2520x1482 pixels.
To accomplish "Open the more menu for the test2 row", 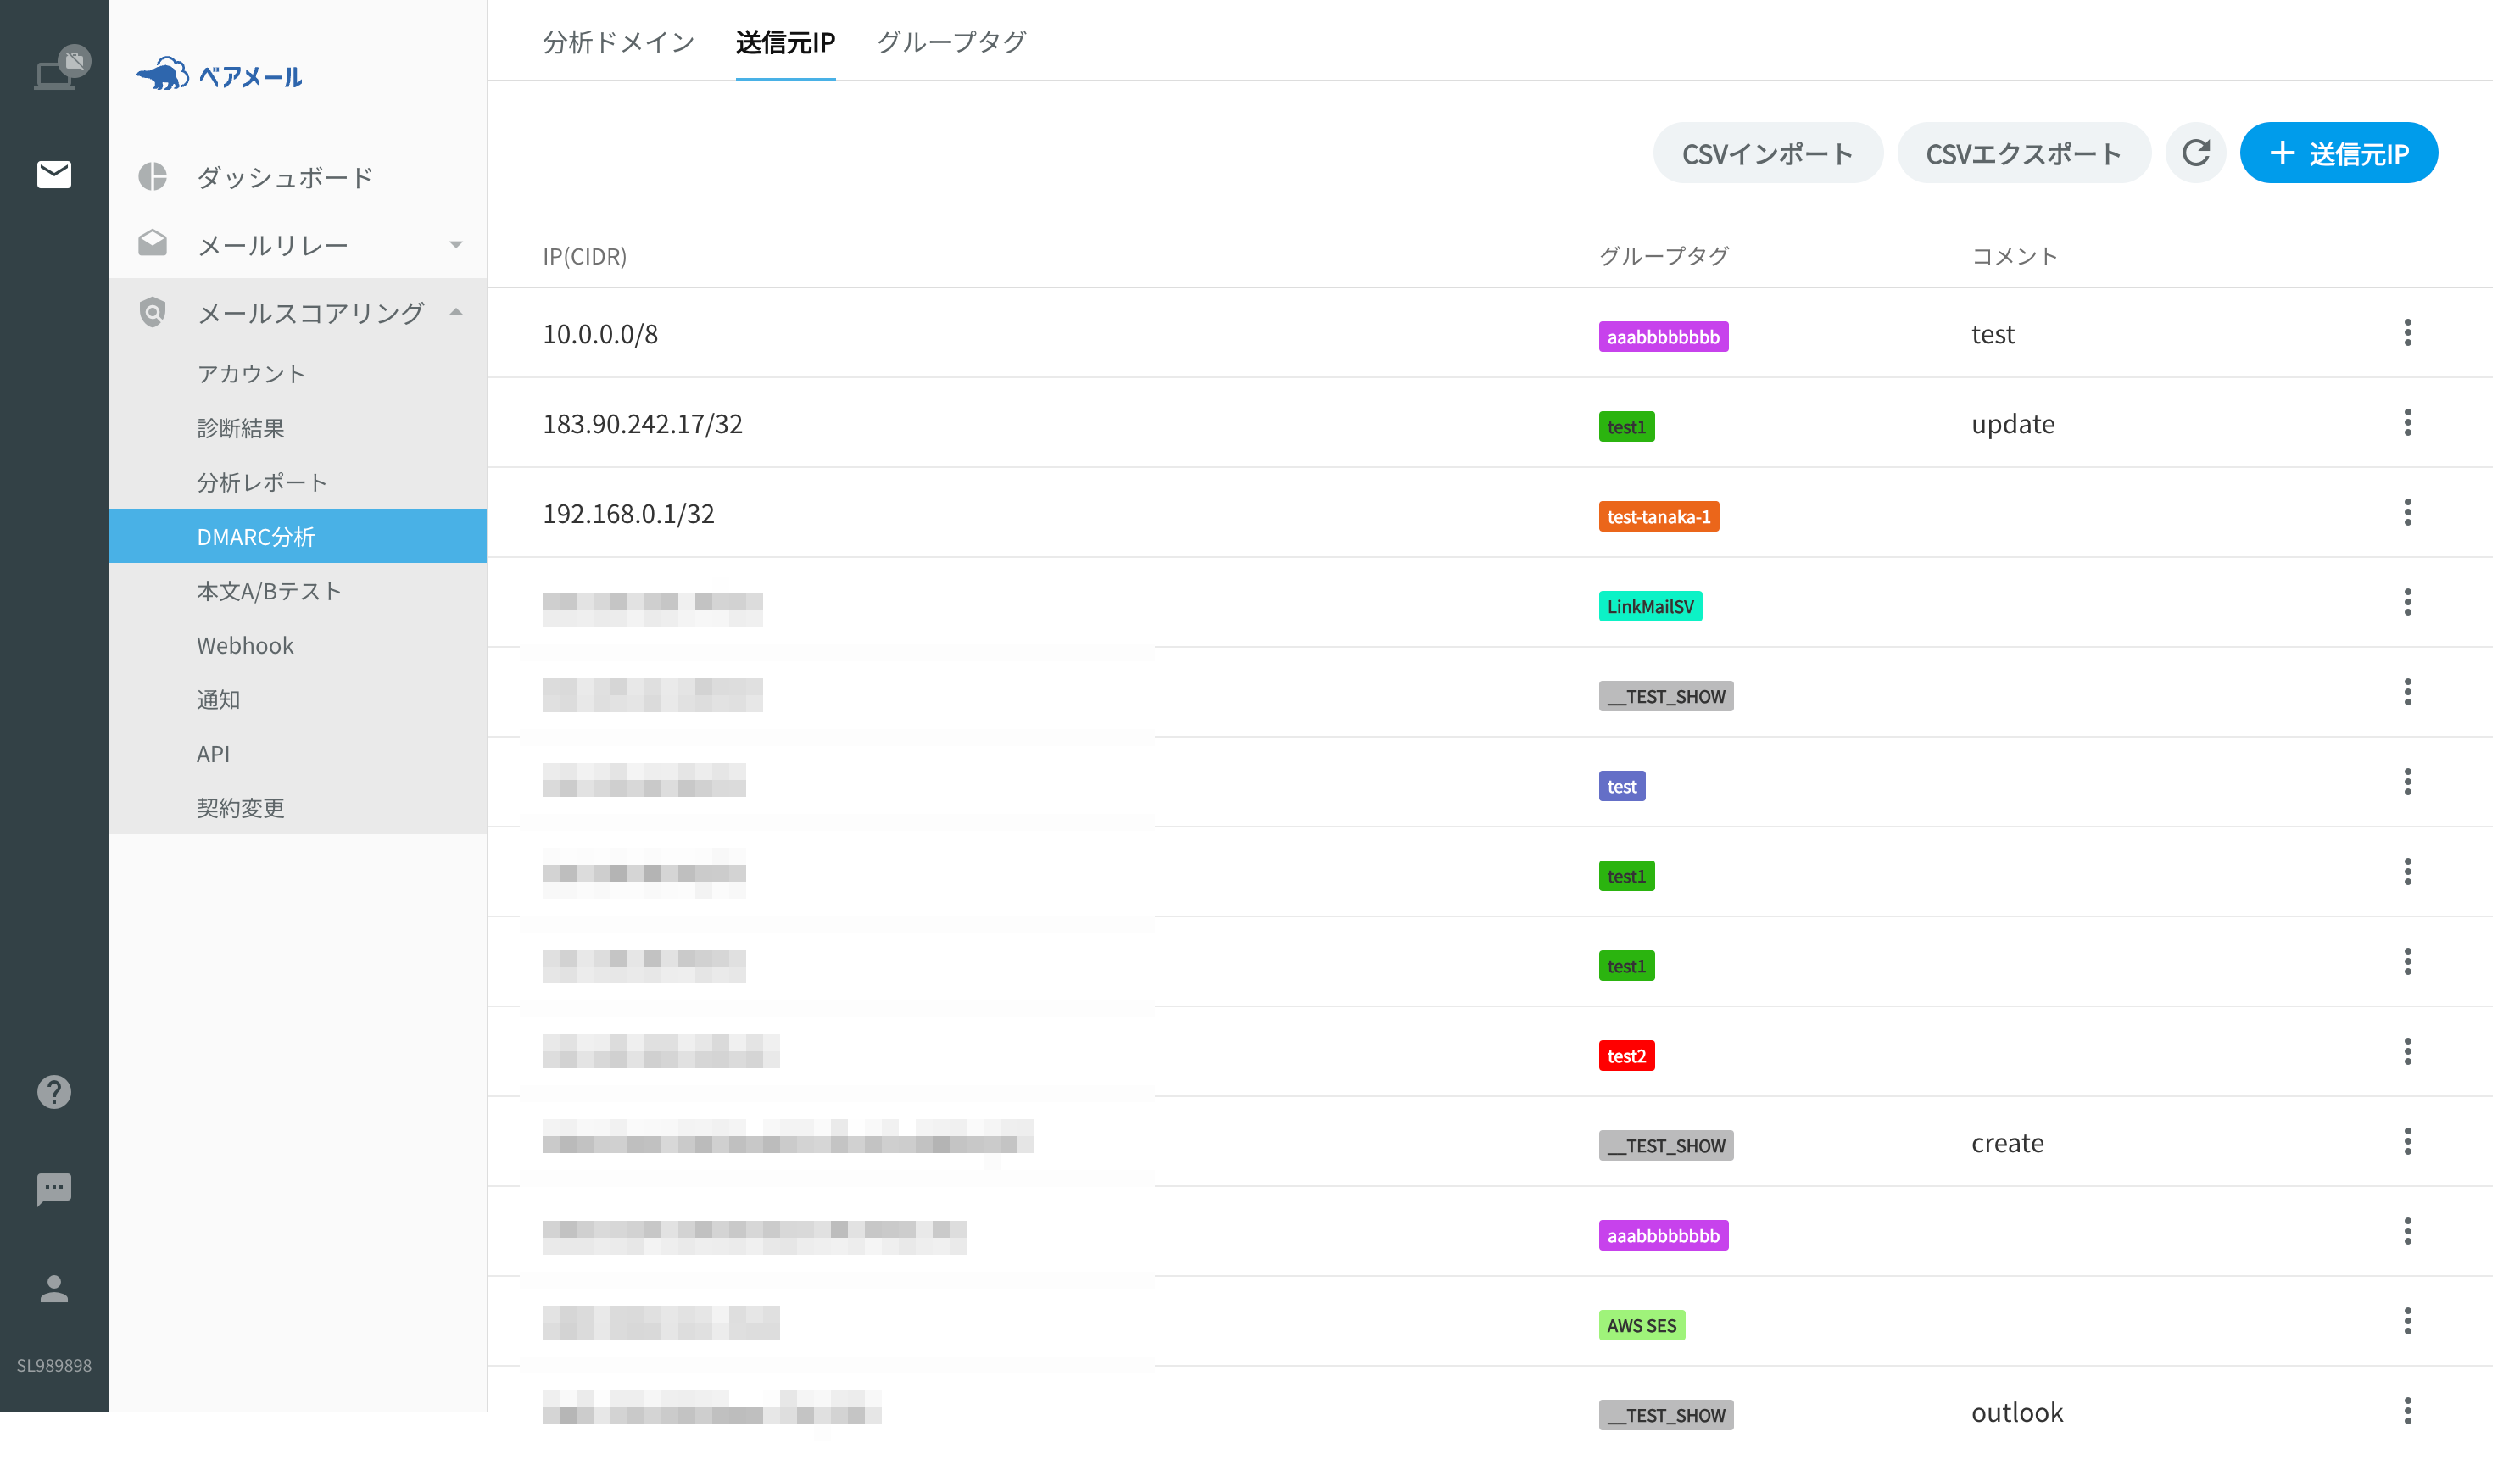I will pos(2408,1052).
